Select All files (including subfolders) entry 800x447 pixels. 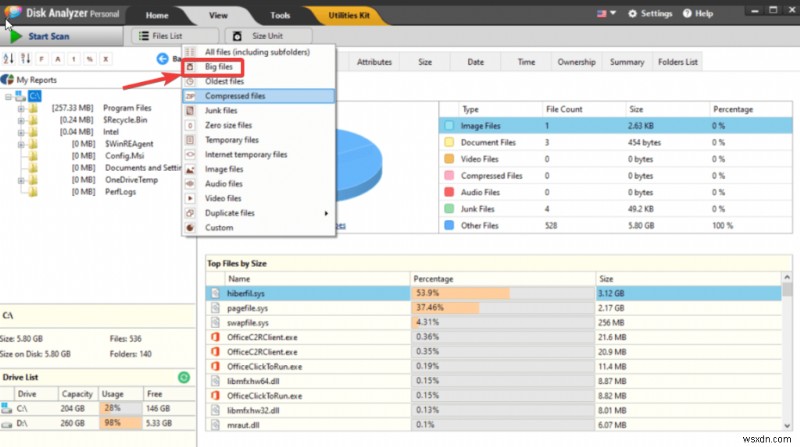coord(259,52)
